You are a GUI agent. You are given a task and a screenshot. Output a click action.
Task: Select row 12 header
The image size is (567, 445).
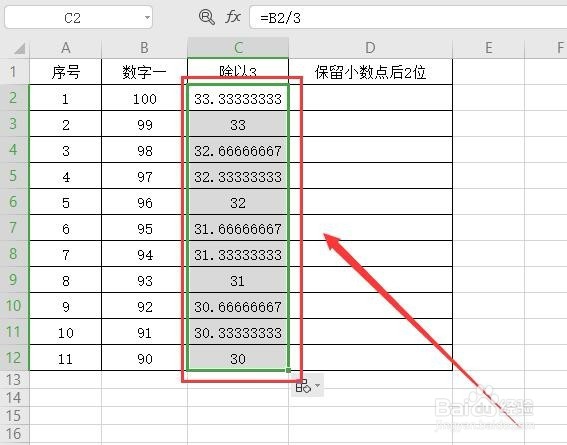point(14,358)
